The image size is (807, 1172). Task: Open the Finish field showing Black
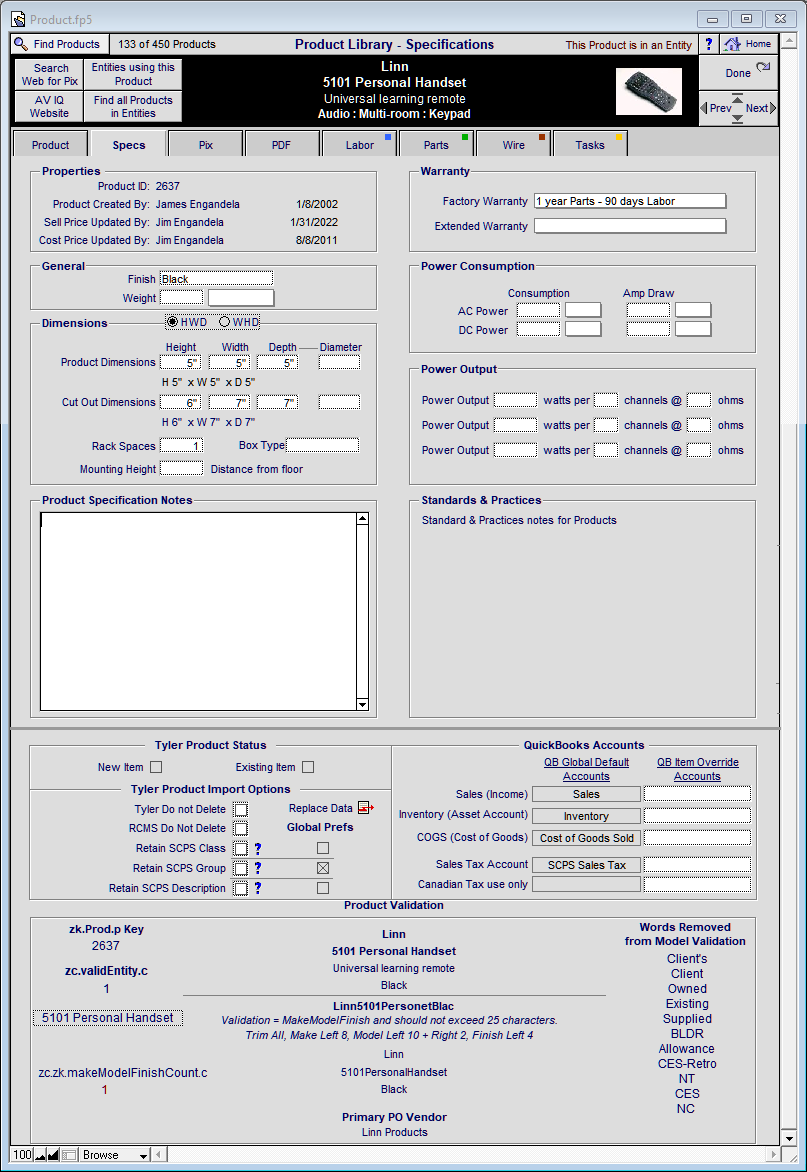217,279
